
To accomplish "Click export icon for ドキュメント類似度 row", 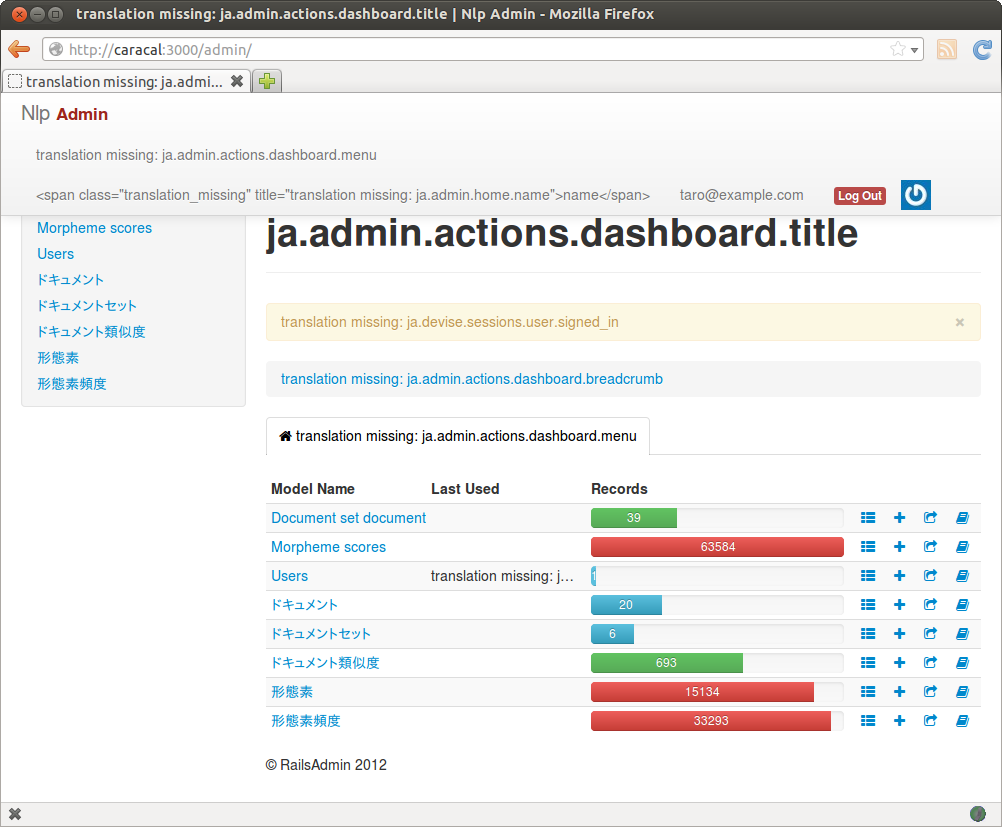I will click(x=930, y=663).
